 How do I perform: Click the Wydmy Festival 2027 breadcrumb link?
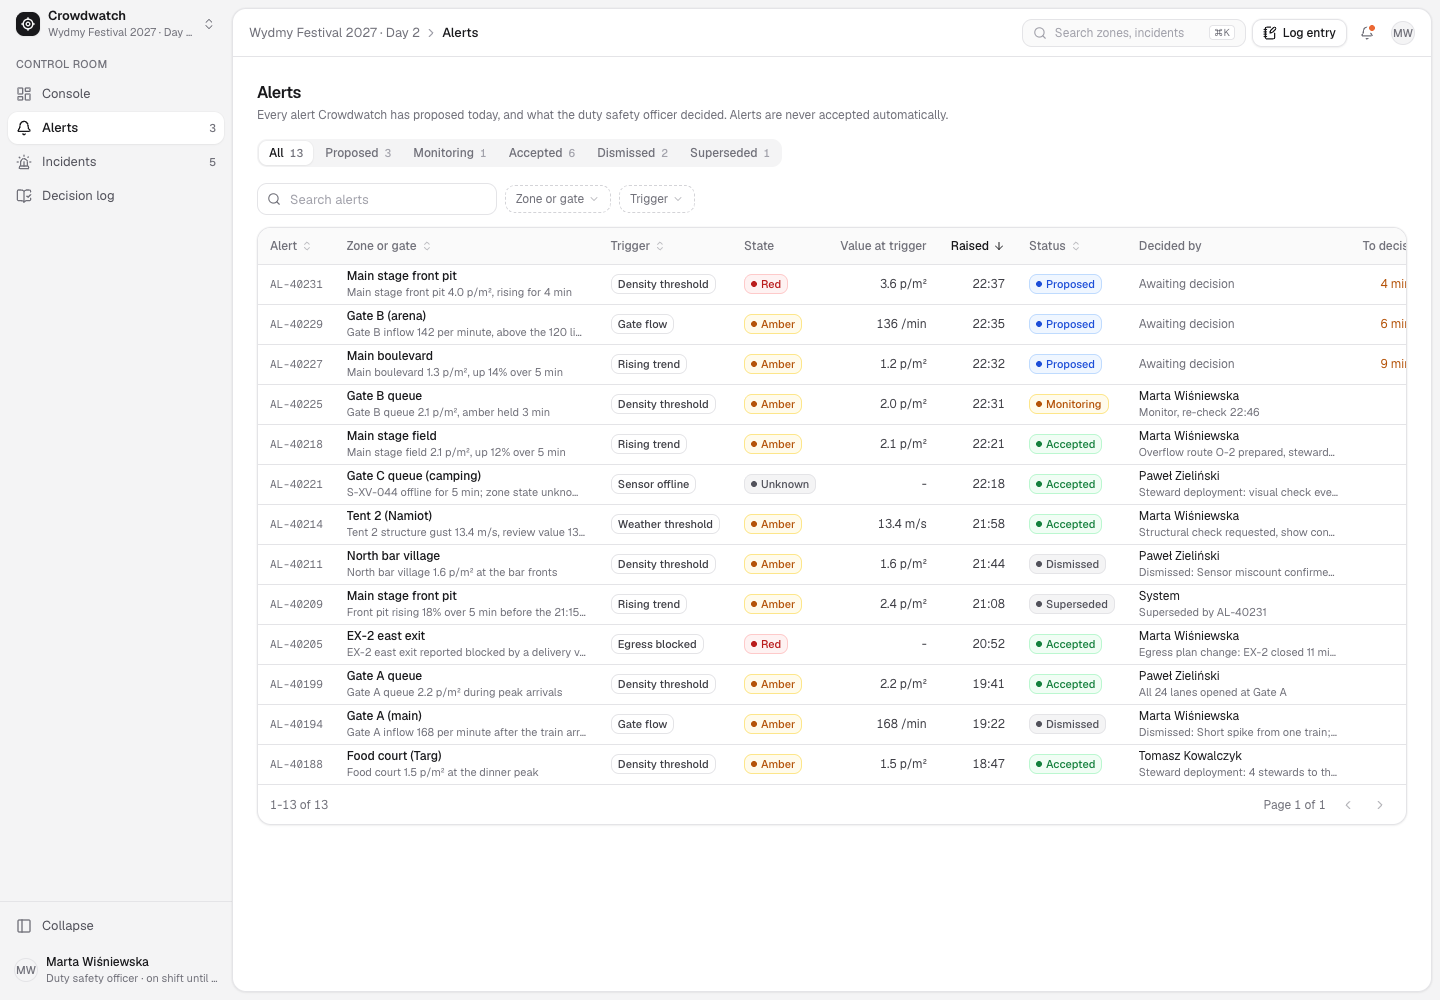pyautogui.click(x=334, y=33)
